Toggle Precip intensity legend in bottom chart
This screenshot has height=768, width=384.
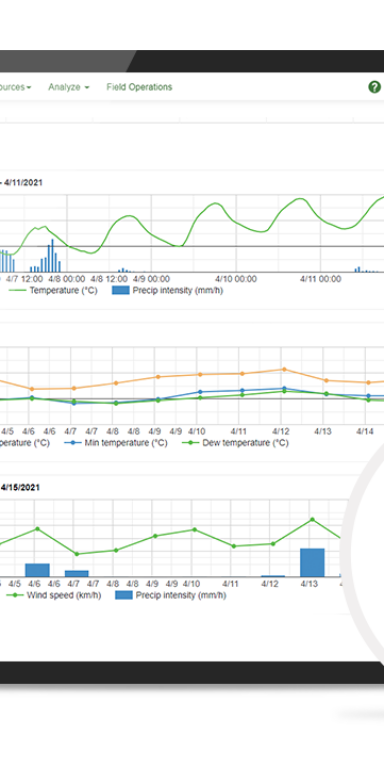[x=171, y=596]
